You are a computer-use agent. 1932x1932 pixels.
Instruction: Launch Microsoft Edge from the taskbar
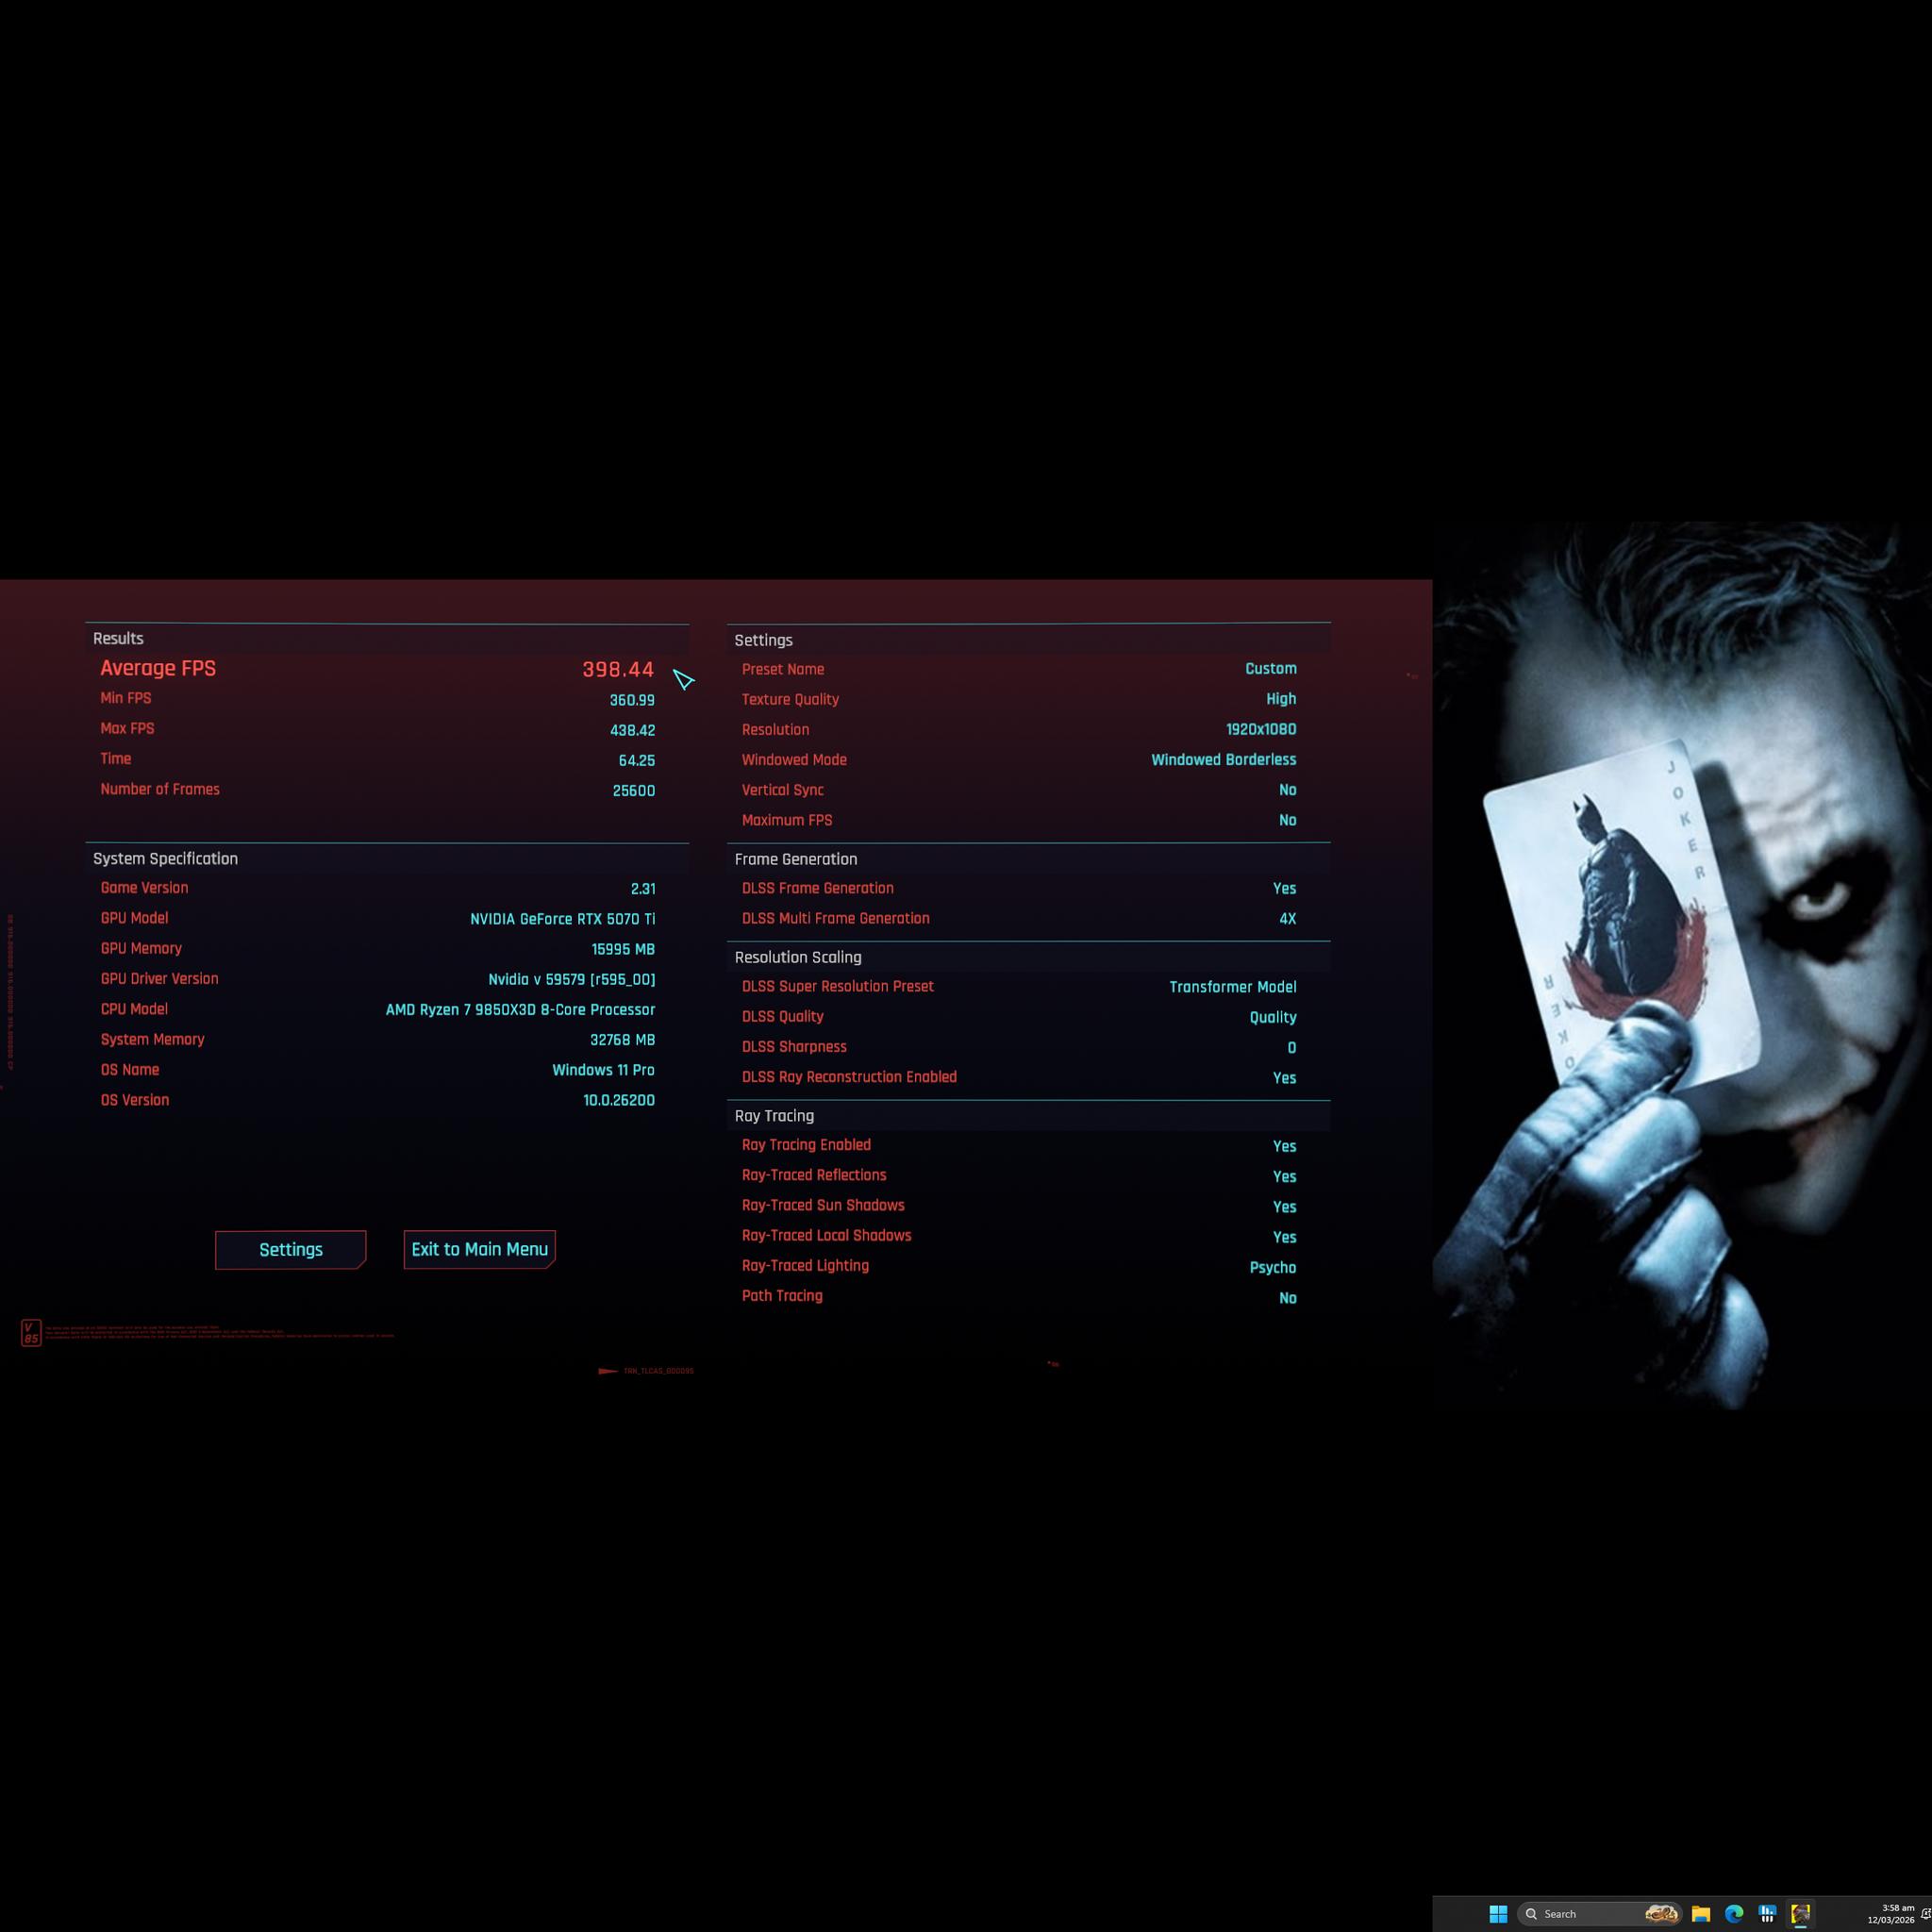point(1734,1914)
